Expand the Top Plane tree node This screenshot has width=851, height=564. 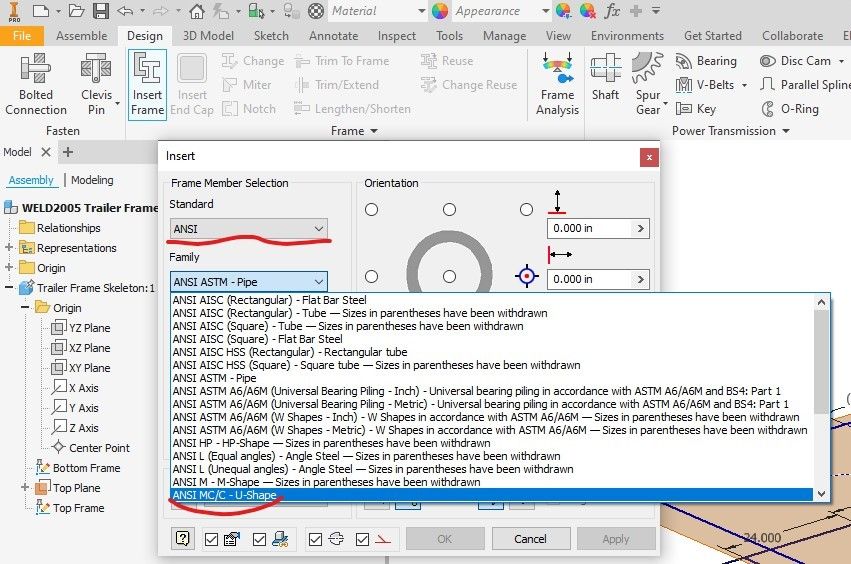25,487
